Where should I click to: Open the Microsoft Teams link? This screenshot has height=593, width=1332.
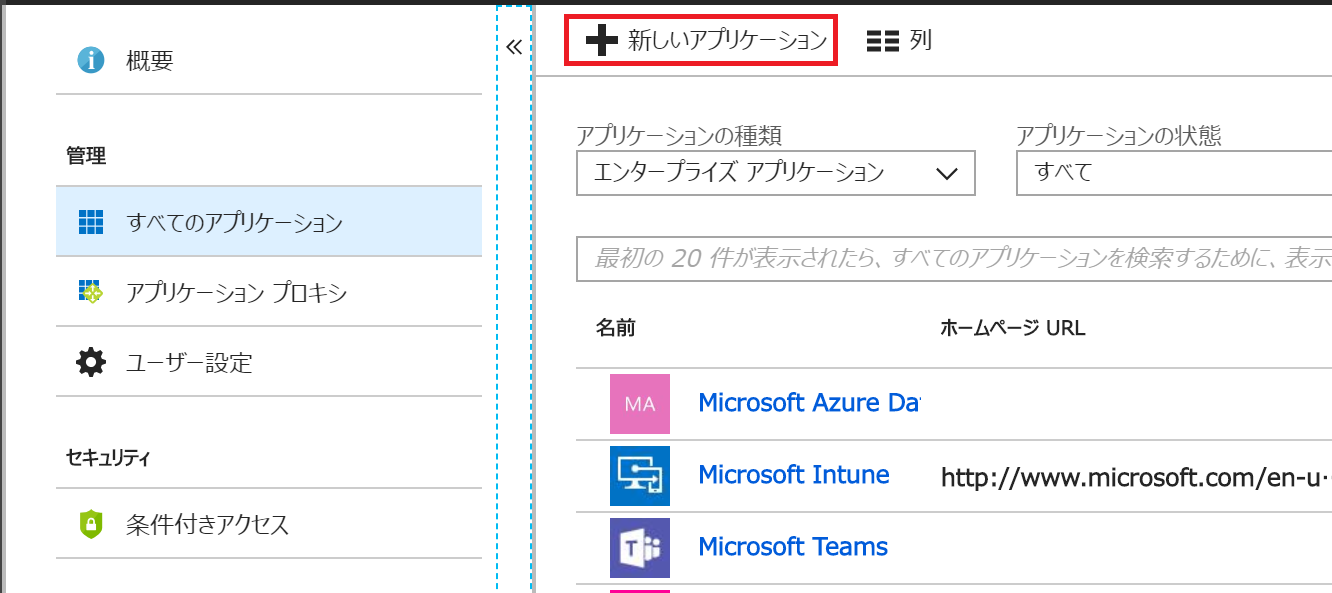pyautogui.click(x=793, y=546)
